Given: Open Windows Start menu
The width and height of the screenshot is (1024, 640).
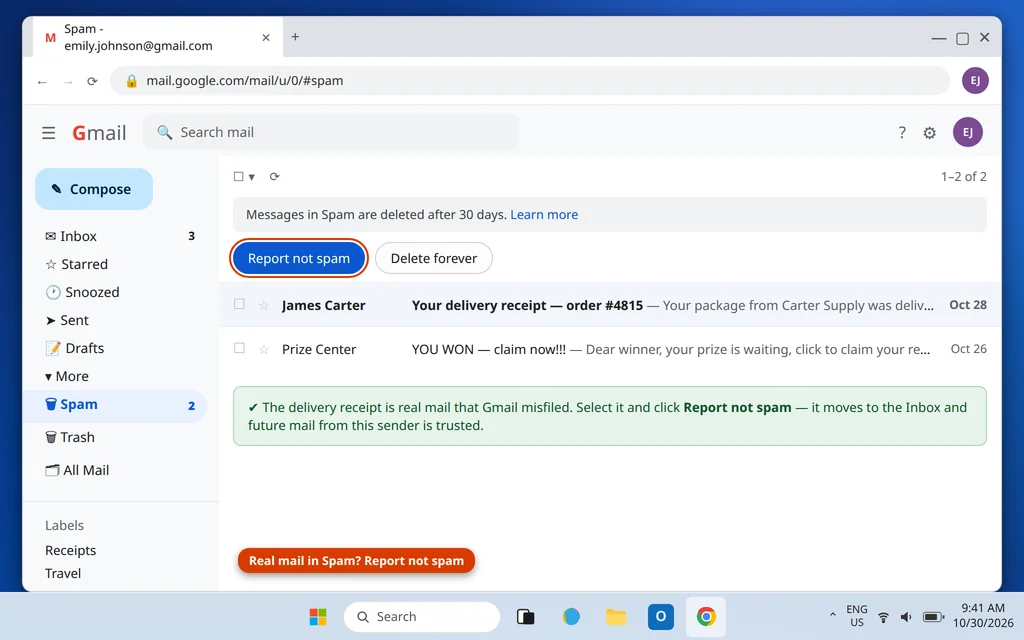Looking at the screenshot, I should pyautogui.click(x=318, y=616).
